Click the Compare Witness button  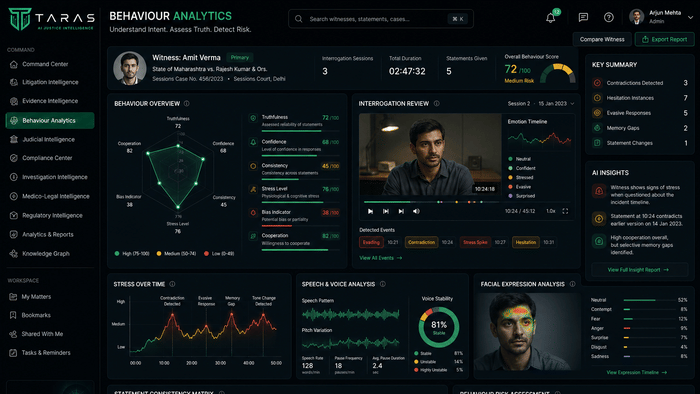coord(602,39)
